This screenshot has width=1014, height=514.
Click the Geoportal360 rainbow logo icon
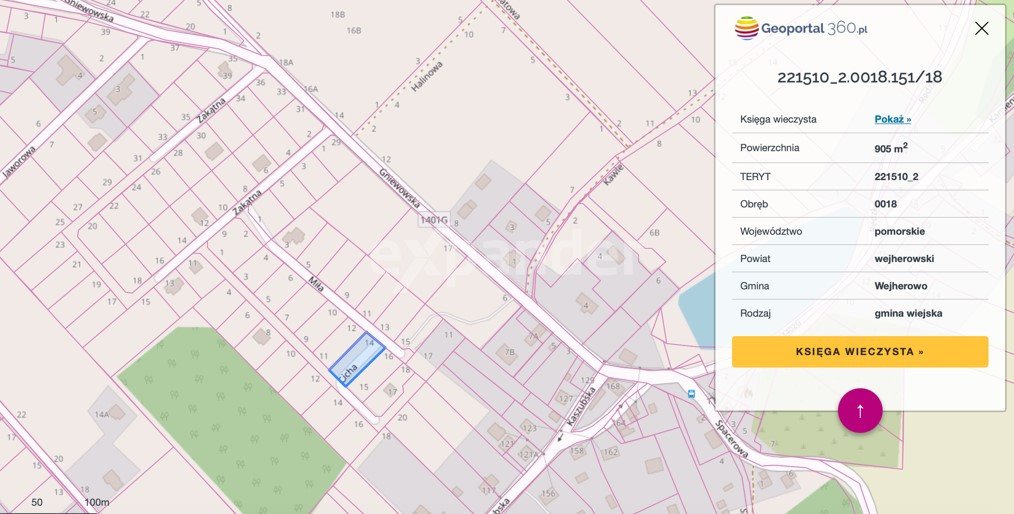tap(746, 28)
